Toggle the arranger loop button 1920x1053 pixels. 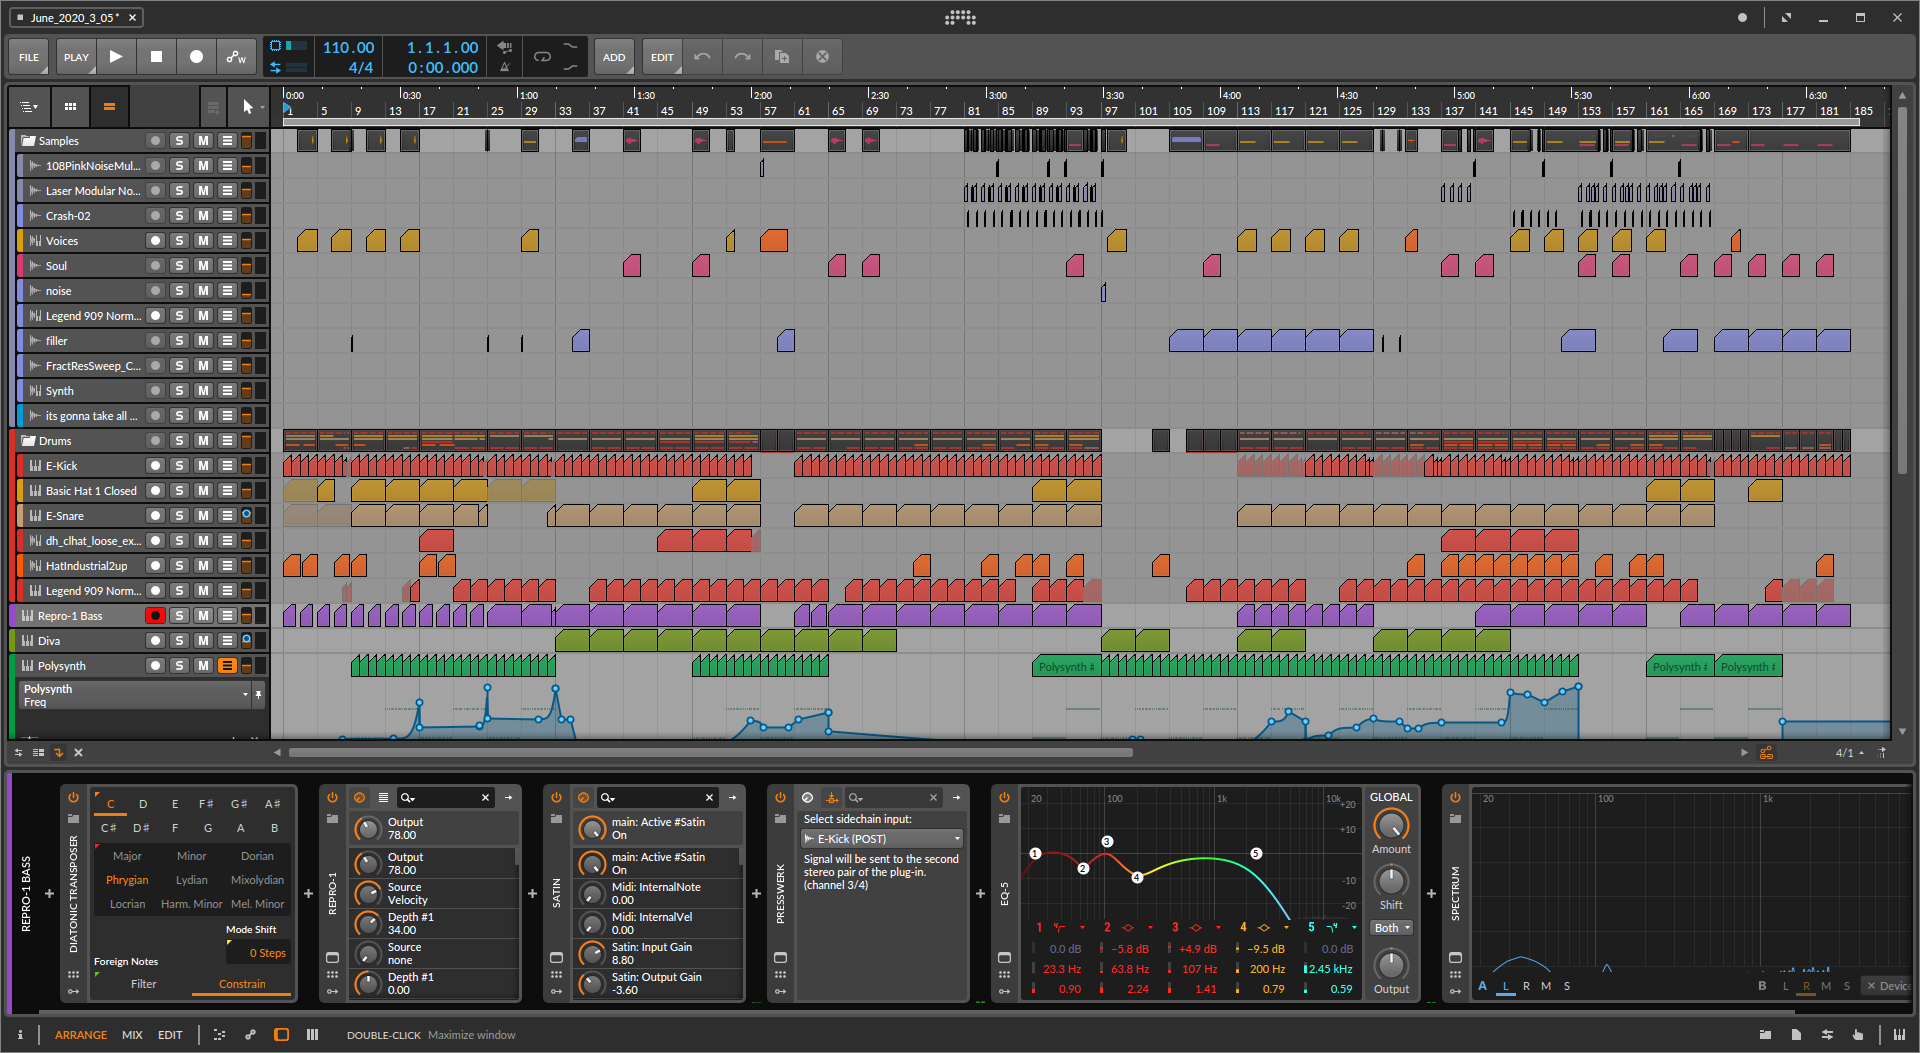click(x=542, y=57)
